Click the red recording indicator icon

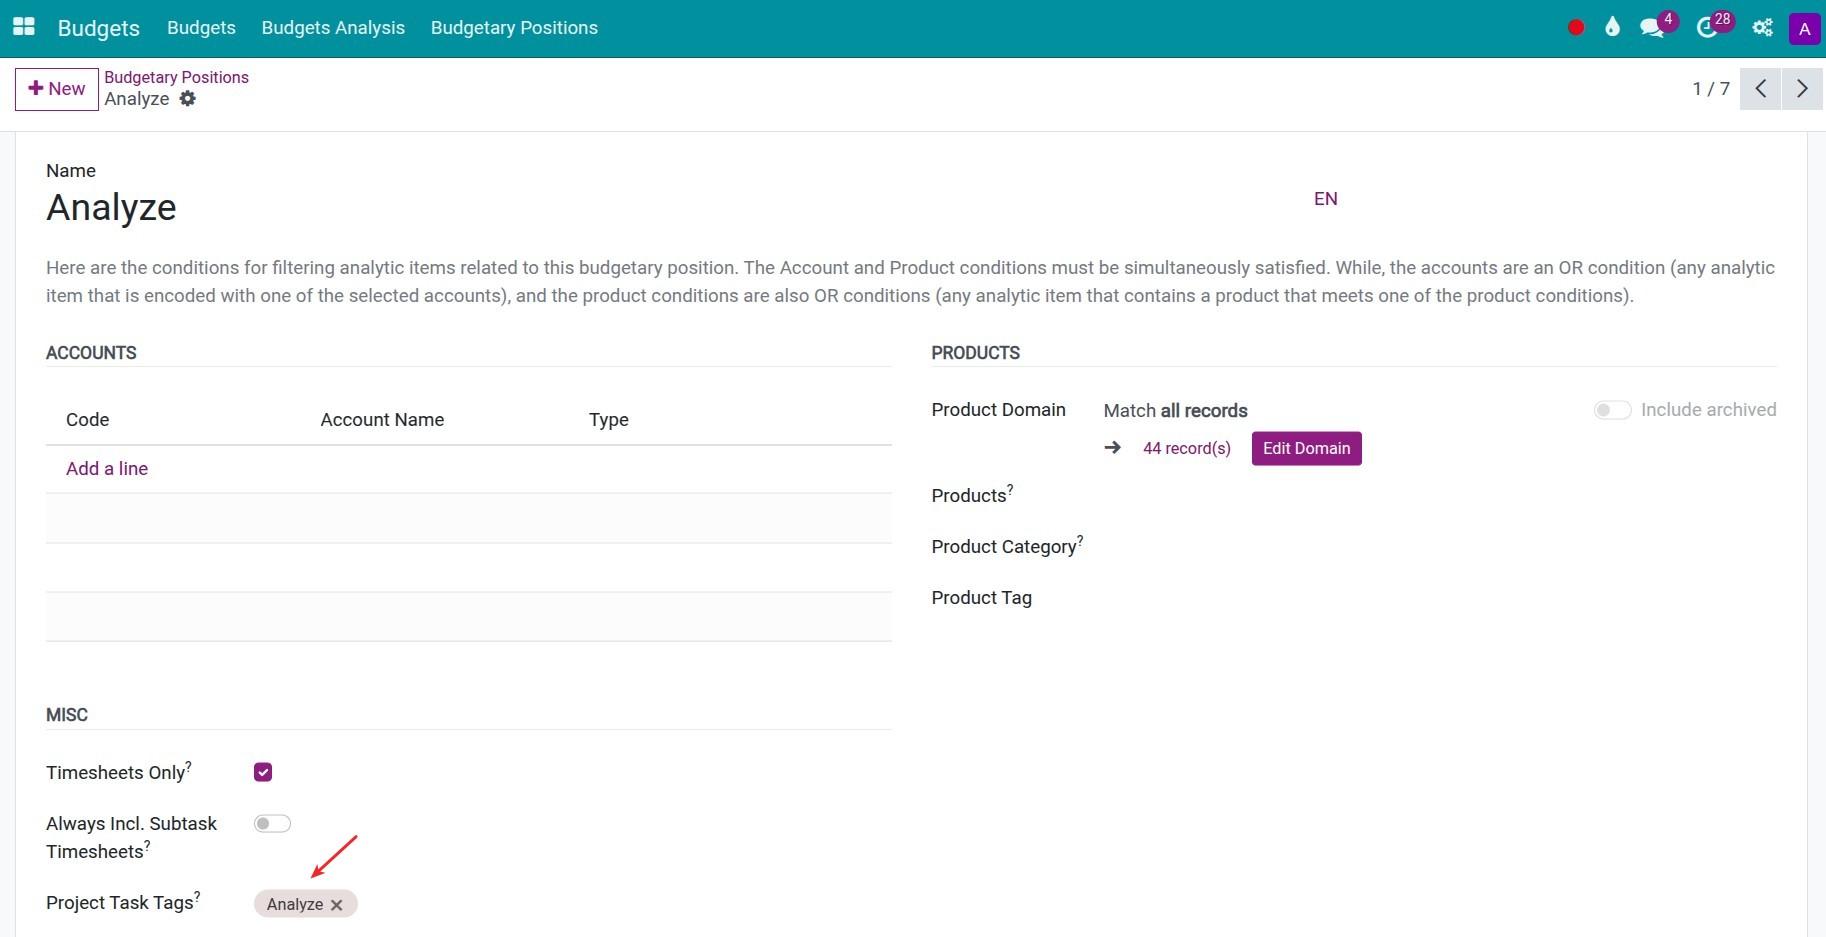pyautogui.click(x=1576, y=28)
